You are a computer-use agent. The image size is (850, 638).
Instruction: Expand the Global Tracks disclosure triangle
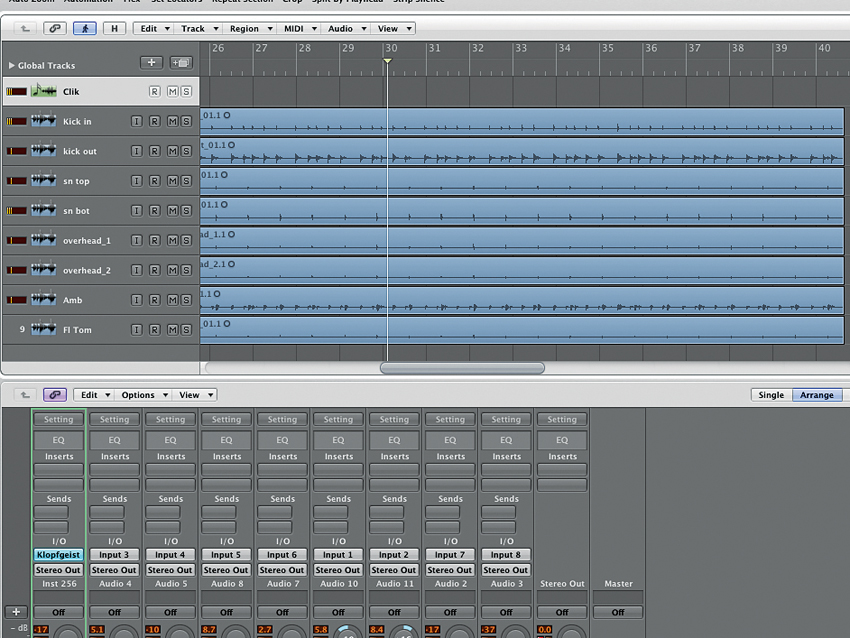(11, 66)
